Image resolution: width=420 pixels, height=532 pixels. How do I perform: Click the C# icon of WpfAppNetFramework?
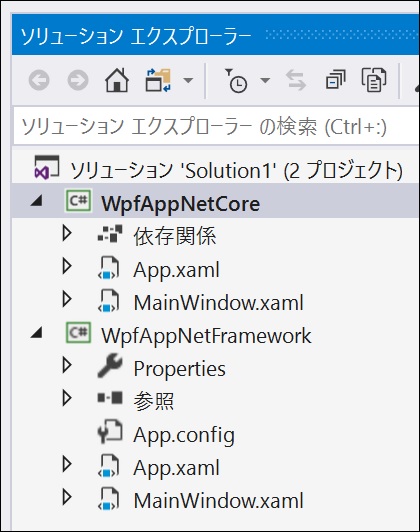[78, 333]
